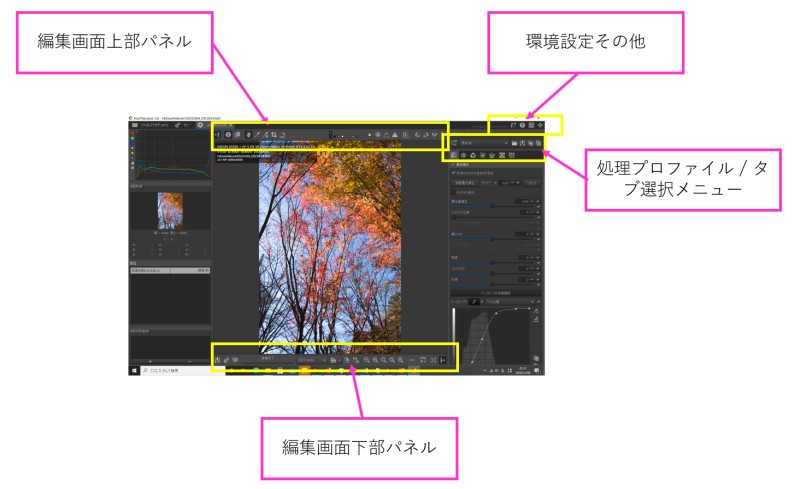This screenshot has height=489, width=800.
Task: Collapse the Exposure section header
Action: (496, 164)
